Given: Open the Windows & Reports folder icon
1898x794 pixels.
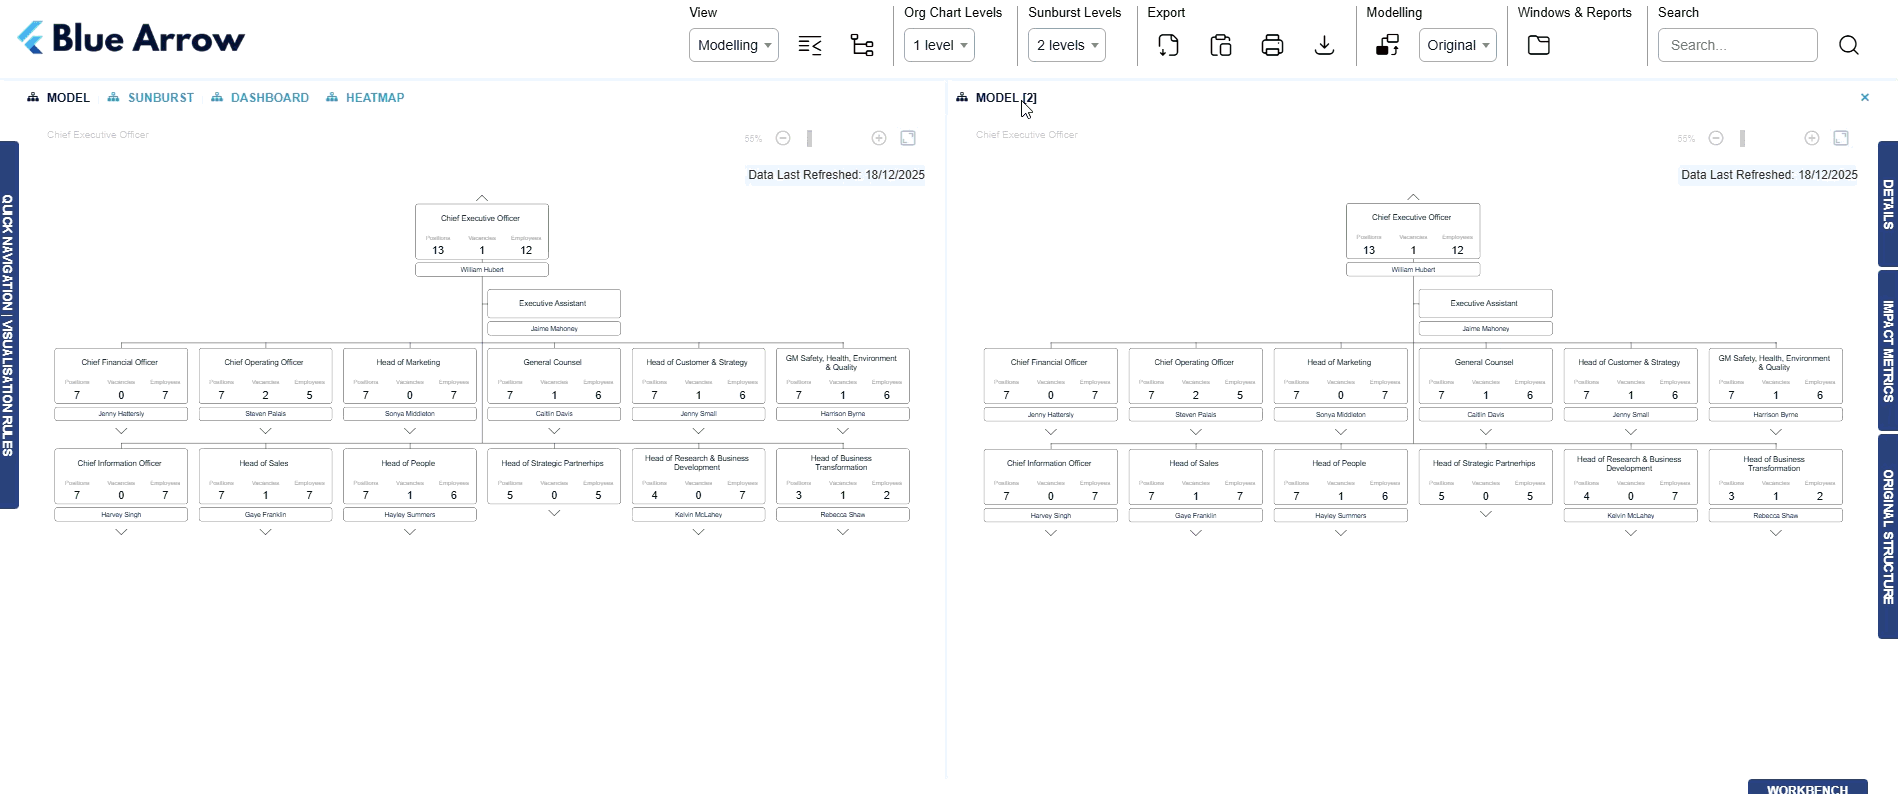Looking at the screenshot, I should [x=1539, y=45].
